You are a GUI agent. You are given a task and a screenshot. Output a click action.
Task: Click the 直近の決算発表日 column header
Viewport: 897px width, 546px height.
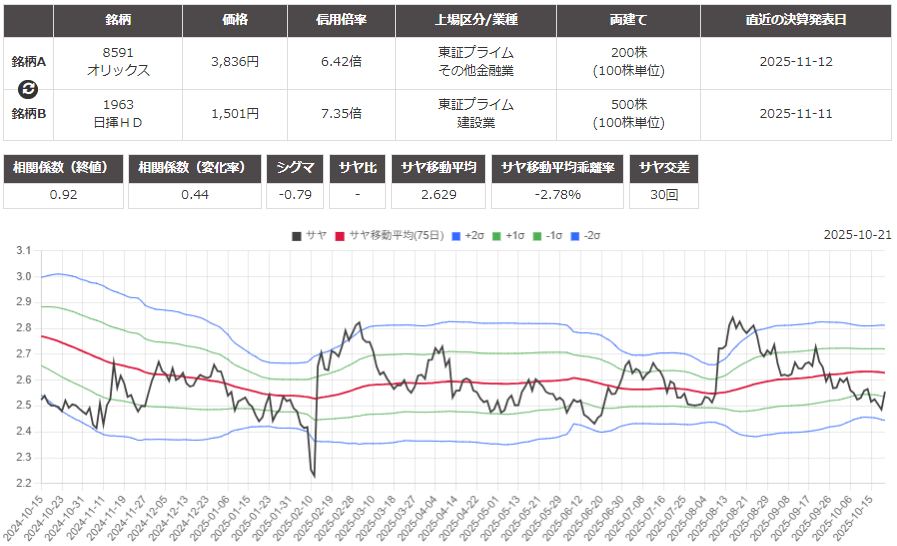tap(795, 20)
